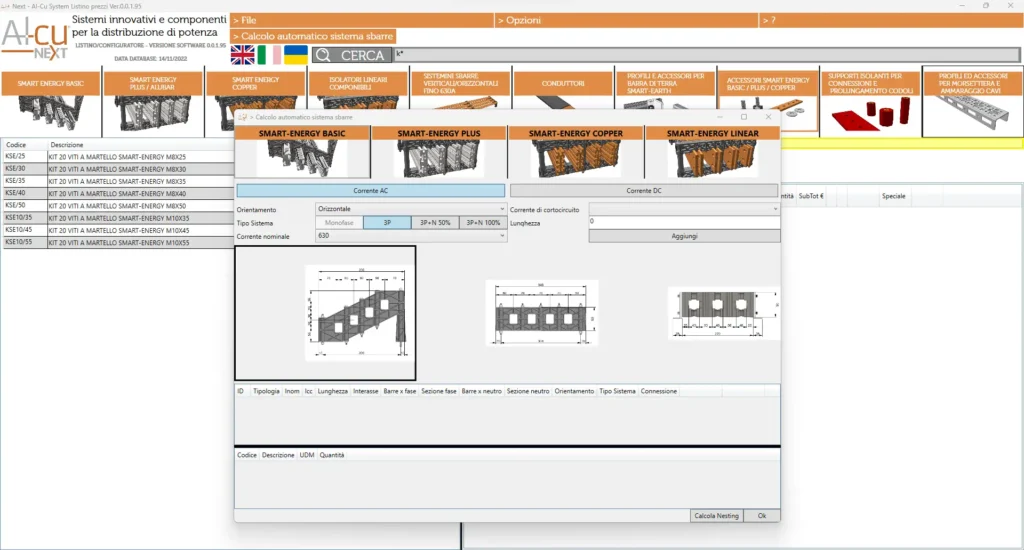The width and height of the screenshot is (1024, 550).
Task: Switch language with the Italian flag
Action: [269, 55]
